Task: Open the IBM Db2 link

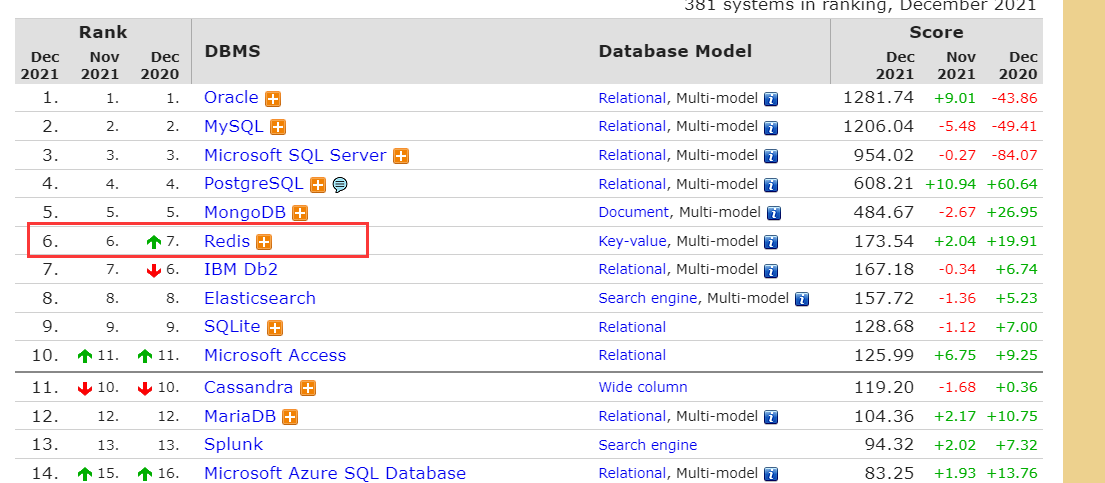Action: click(x=240, y=269)
